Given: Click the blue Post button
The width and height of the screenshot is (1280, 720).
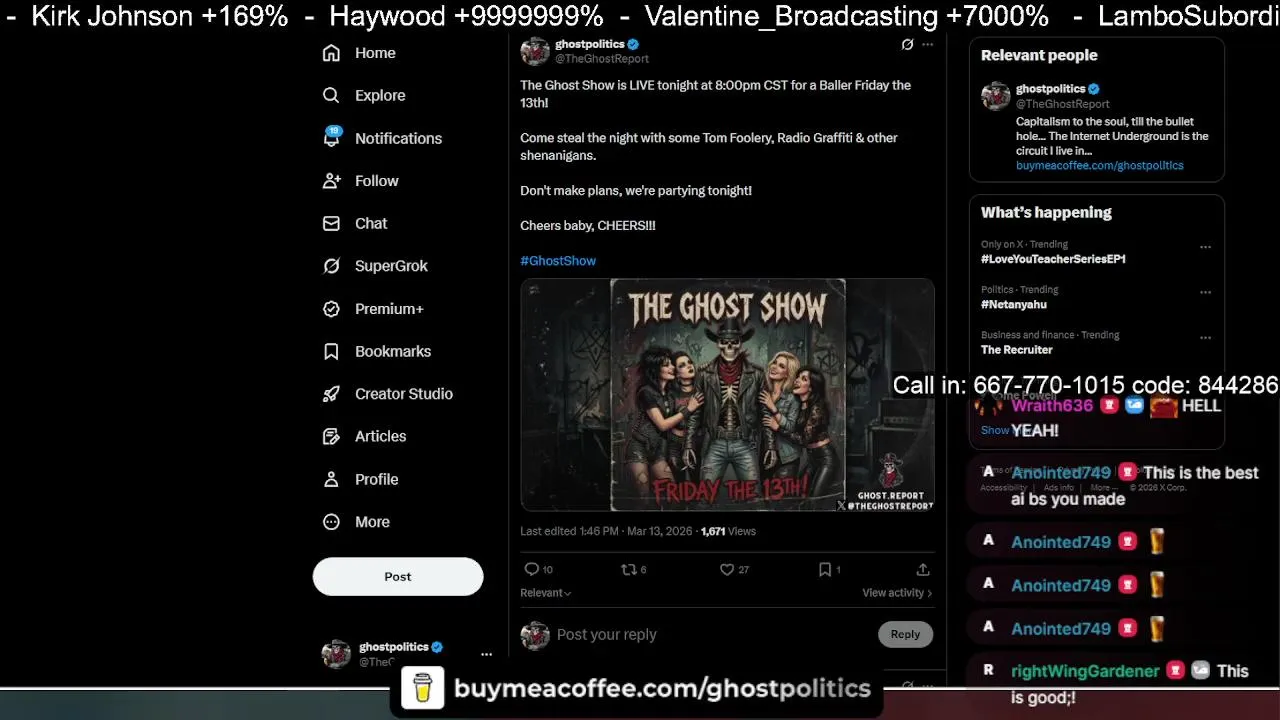Looking at the screenshot, I should (398, 577).
